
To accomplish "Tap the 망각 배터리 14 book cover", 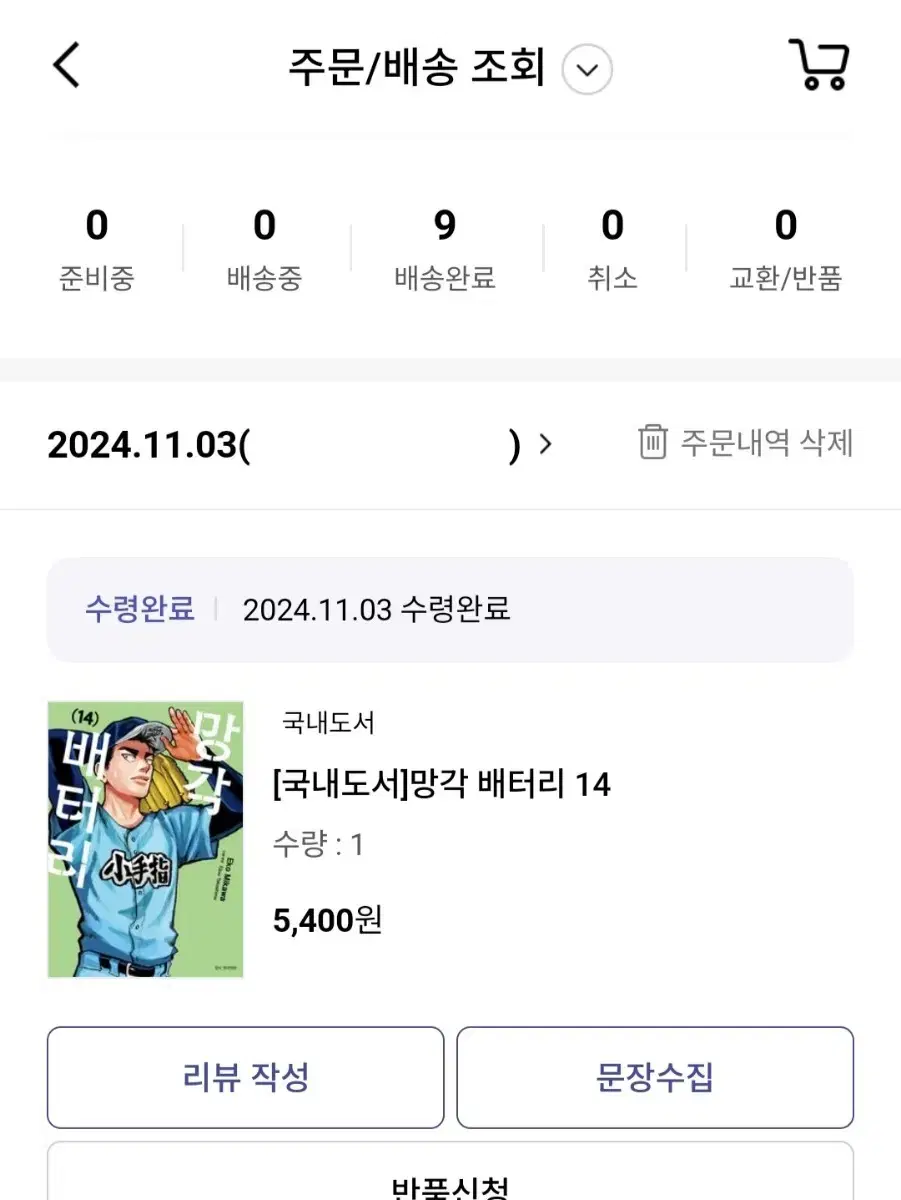I will (146, 839).
